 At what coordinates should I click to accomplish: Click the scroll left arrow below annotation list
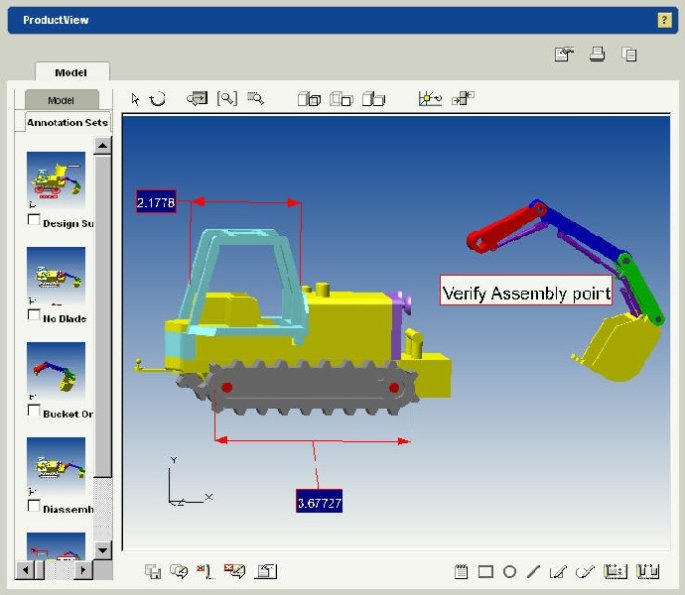(25, 570)
